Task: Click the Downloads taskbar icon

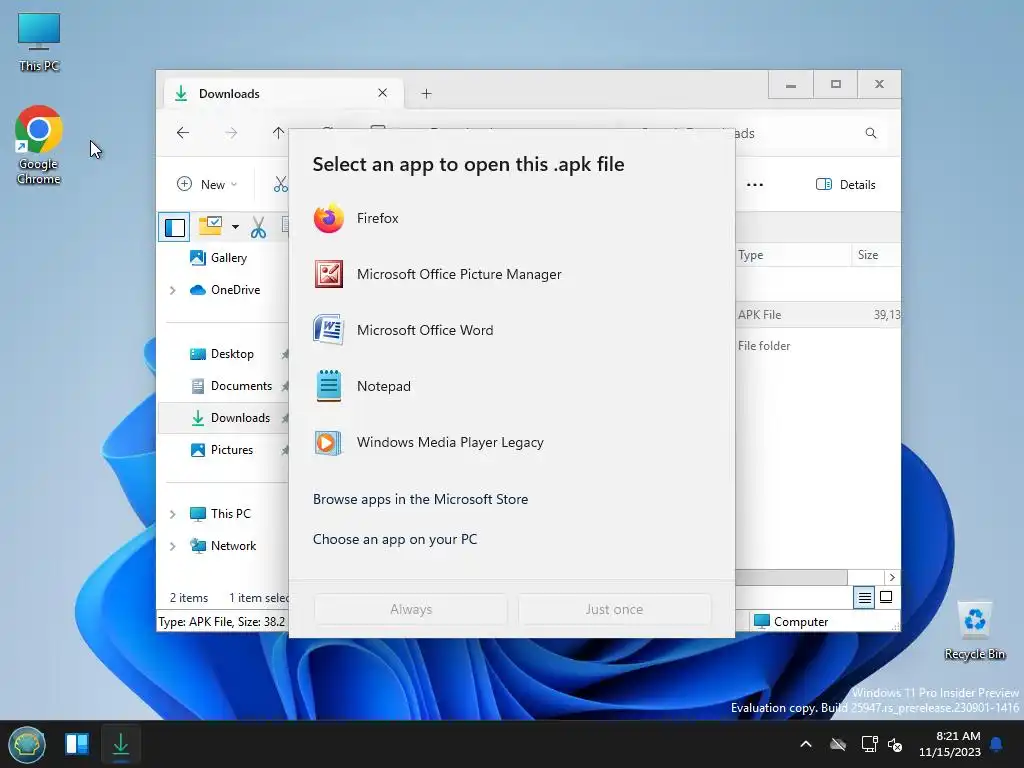Action: [x=121, y=744]
